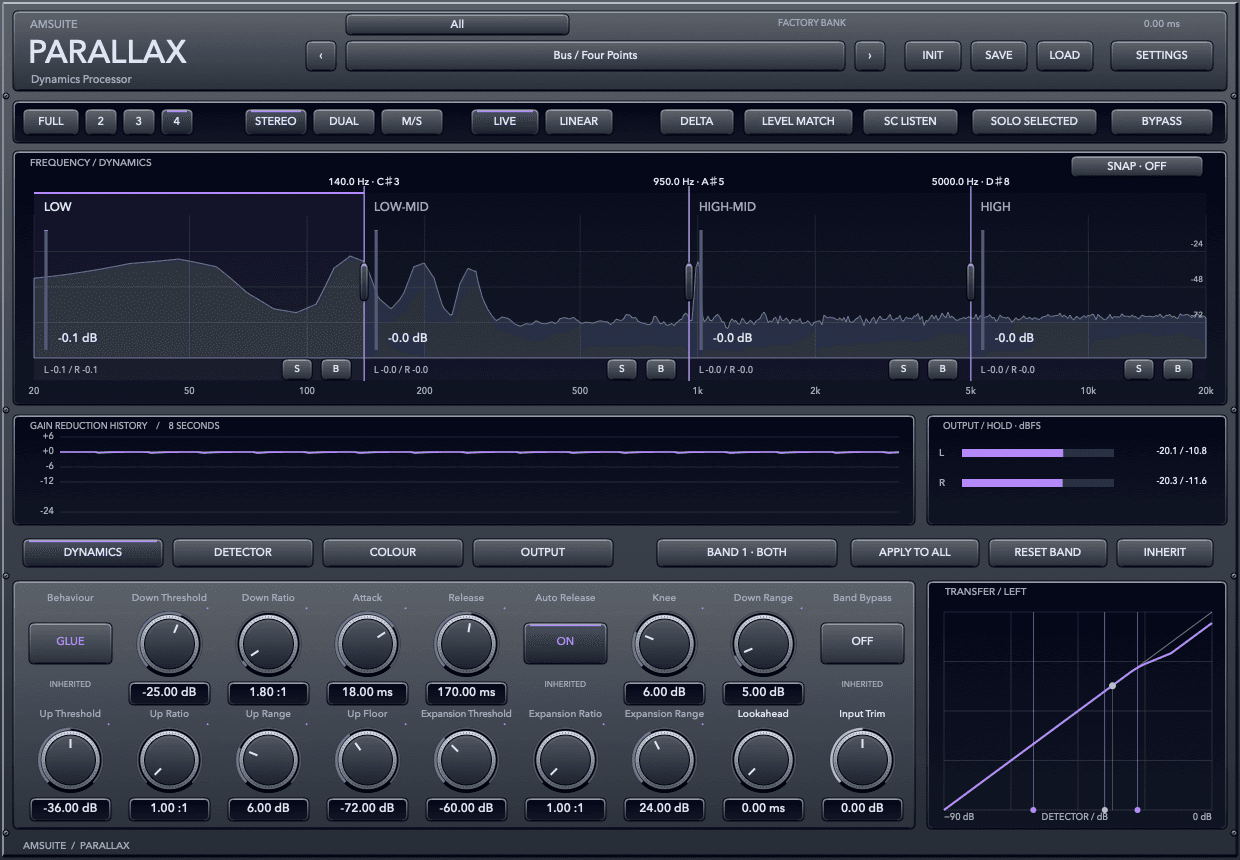Select the FULL band layout

pos(51,122)
